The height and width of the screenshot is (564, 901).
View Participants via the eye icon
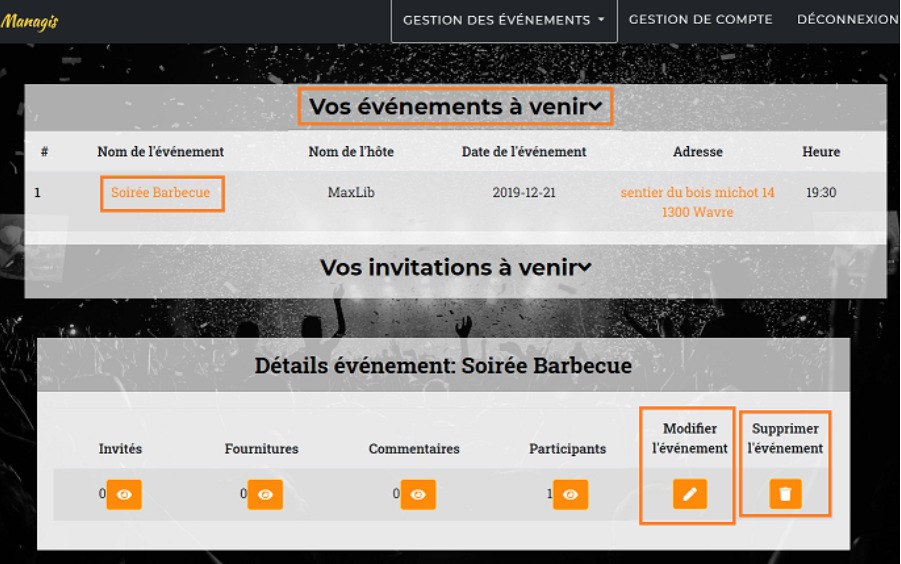[570, 494]
